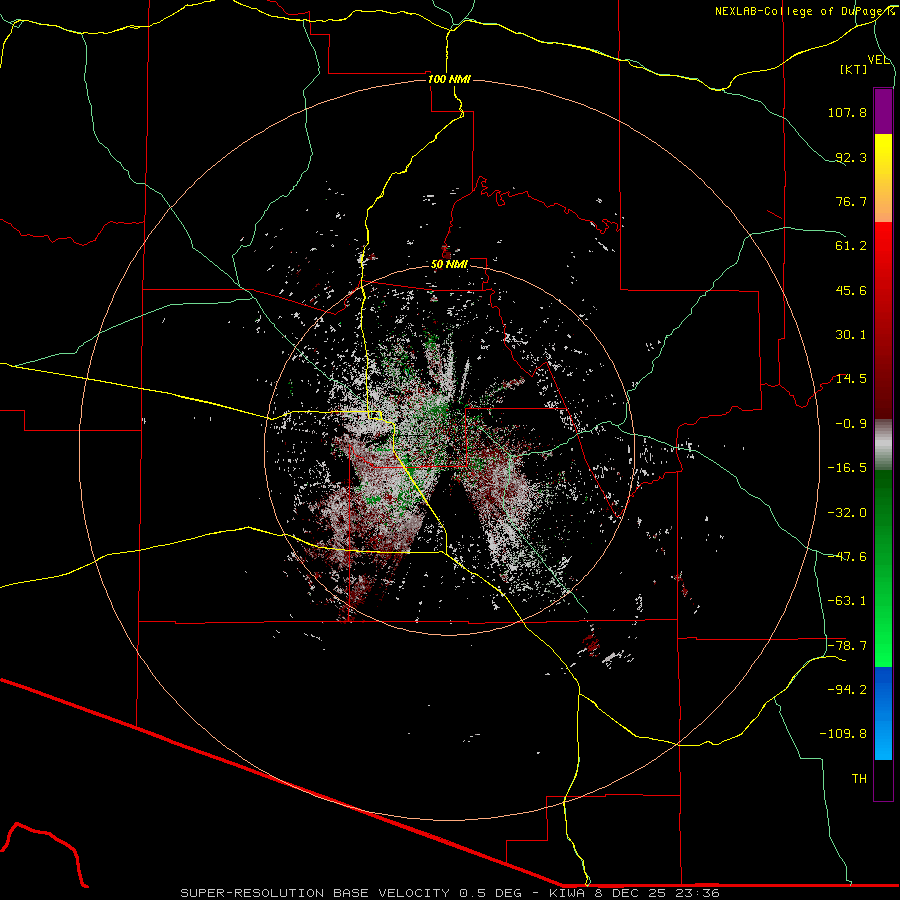Click the VEL legend title
The height and width of the screenshot is (900, 900).
[x=878, y=60]
